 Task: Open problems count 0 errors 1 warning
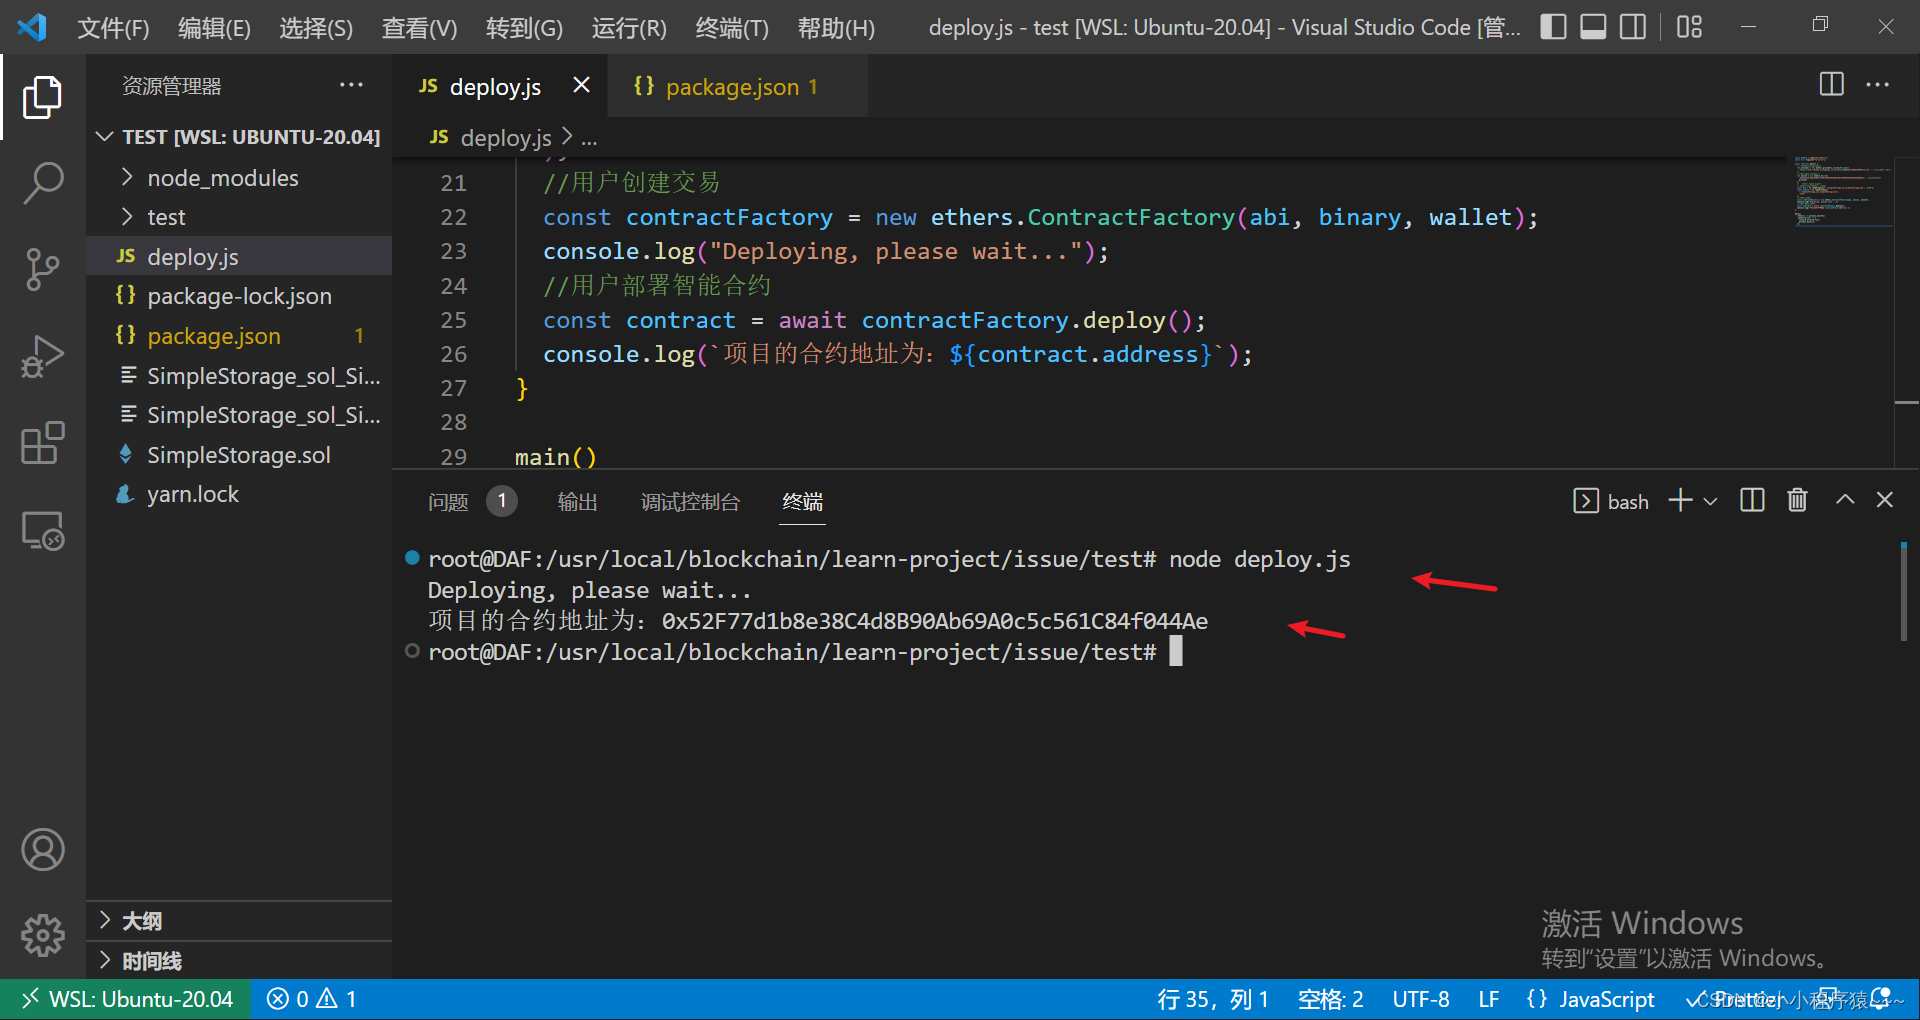311,999
